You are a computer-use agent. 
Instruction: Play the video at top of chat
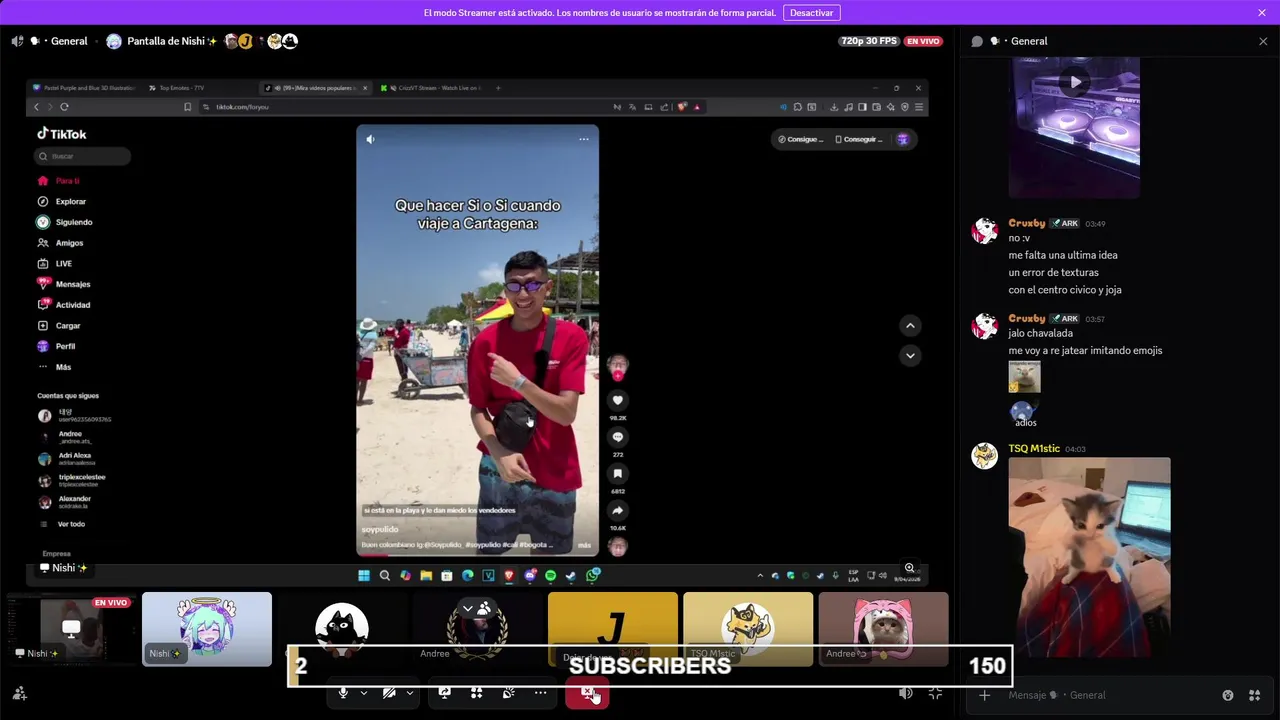(x=1074, y=82)
